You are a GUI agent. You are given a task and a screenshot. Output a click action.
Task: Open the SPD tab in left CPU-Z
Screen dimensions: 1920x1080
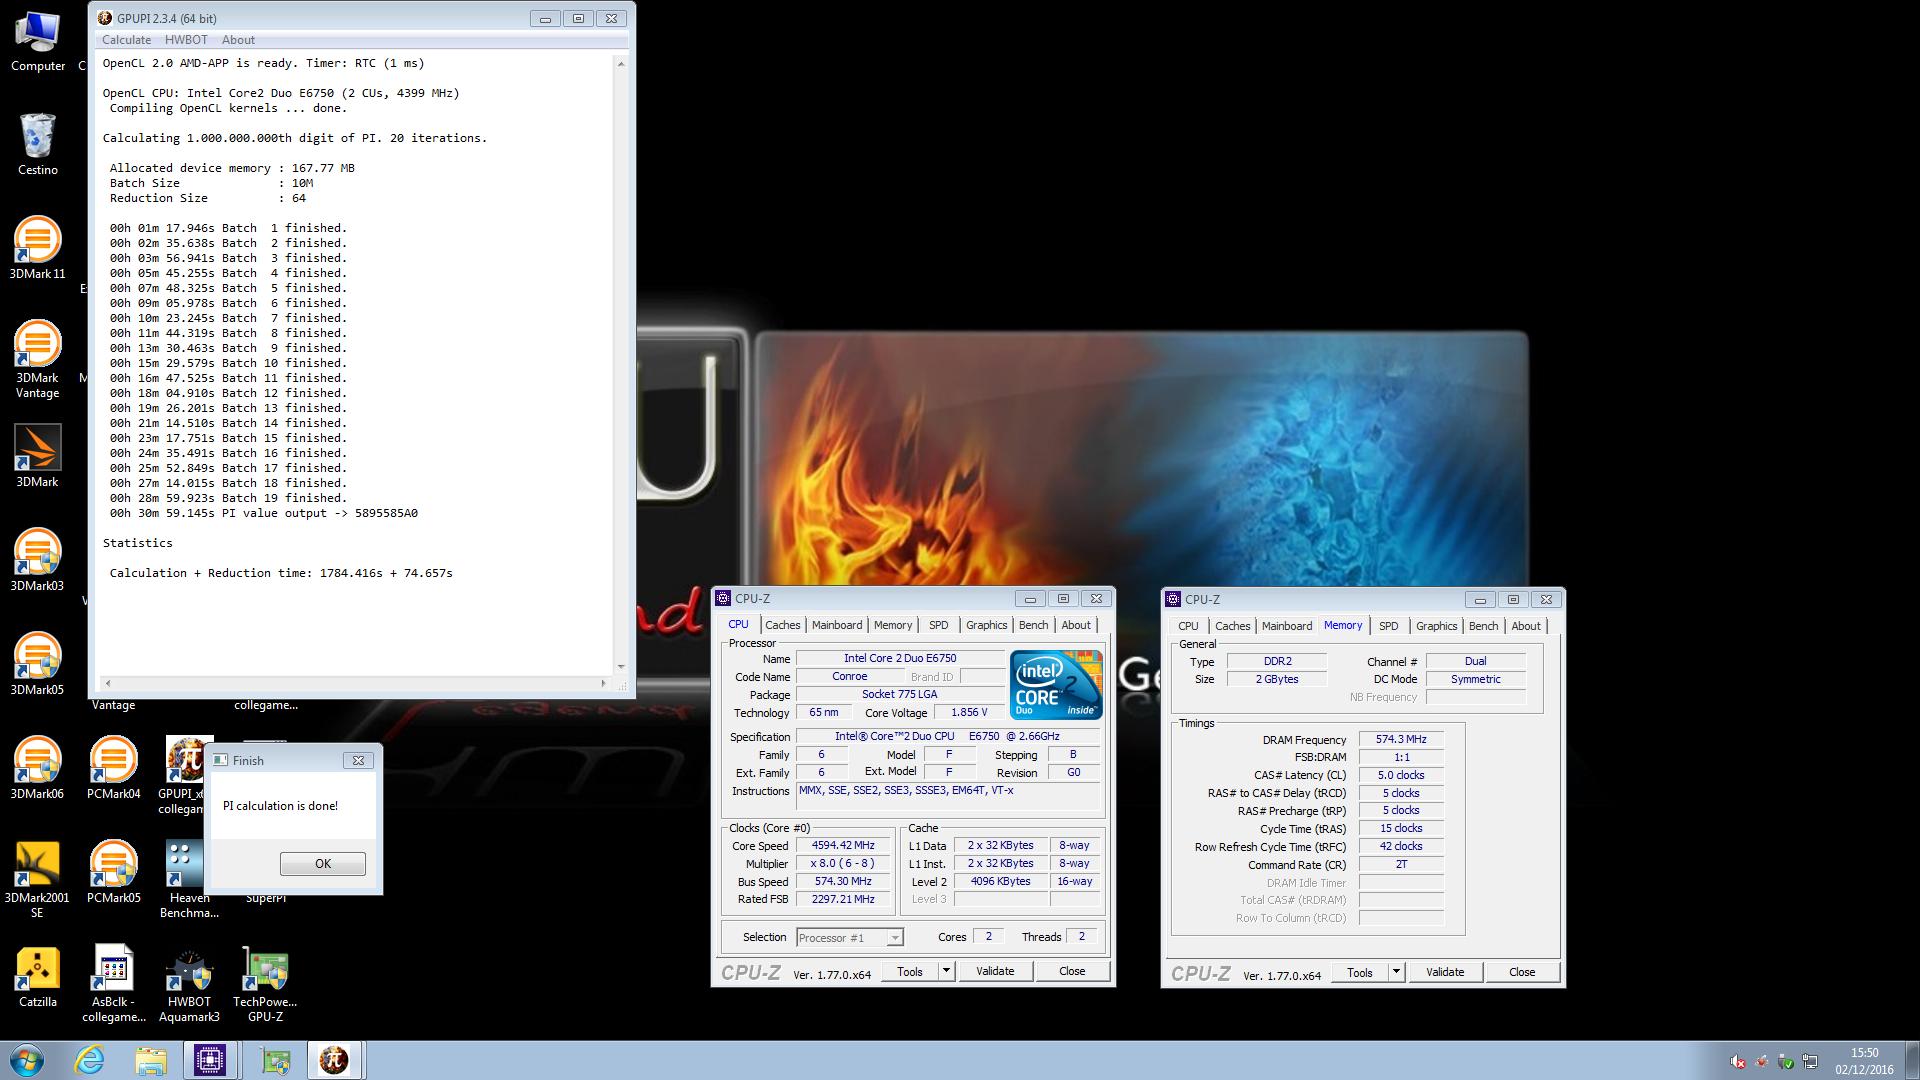click(x=938, y=625)
